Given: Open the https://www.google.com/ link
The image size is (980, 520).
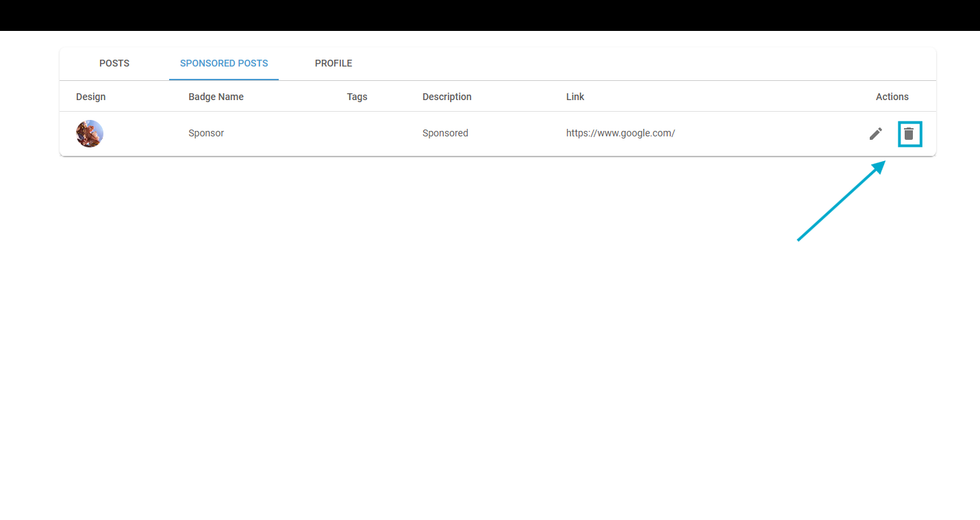Looking at the screenshot, I should point(620,133).
